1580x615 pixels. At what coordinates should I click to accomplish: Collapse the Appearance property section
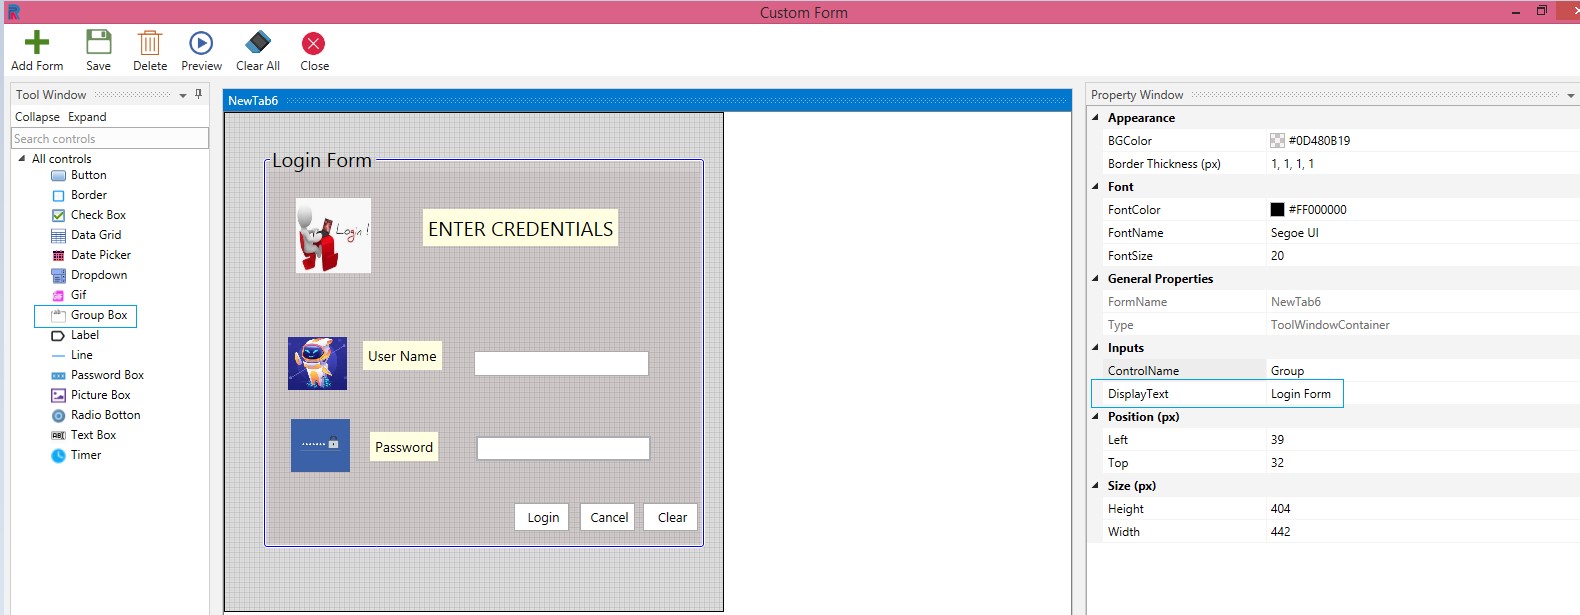(1096, 118)
